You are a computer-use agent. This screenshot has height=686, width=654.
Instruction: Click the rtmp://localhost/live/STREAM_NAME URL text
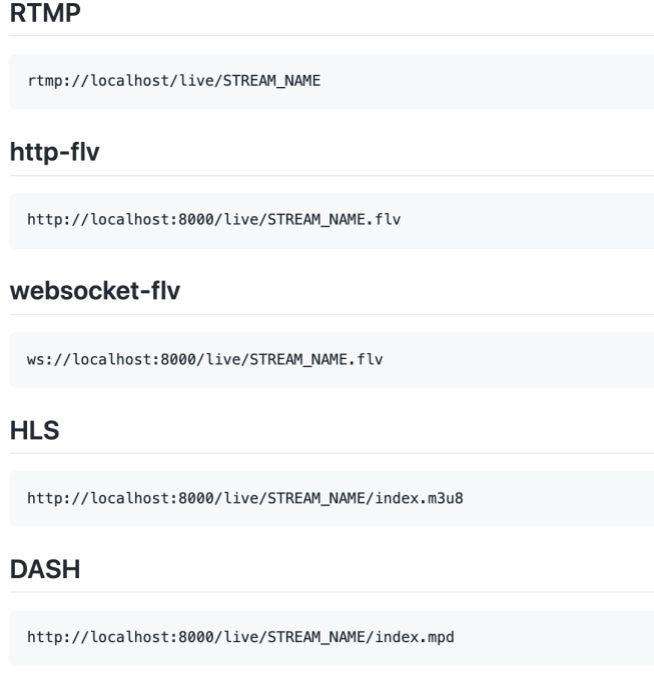pyautogui.click(x=174, y=81)
